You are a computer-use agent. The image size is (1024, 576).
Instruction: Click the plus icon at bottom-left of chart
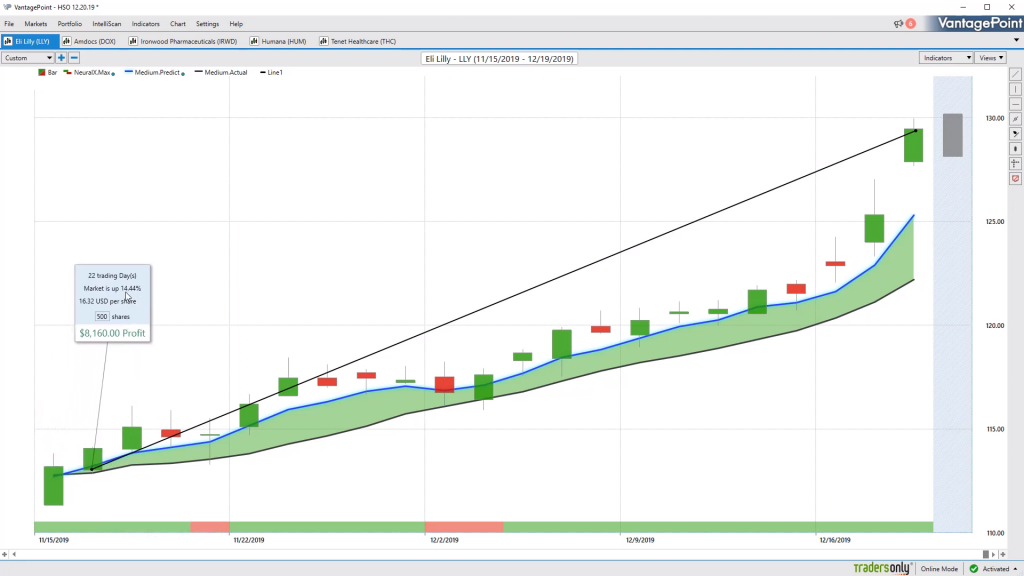(5, 554)
